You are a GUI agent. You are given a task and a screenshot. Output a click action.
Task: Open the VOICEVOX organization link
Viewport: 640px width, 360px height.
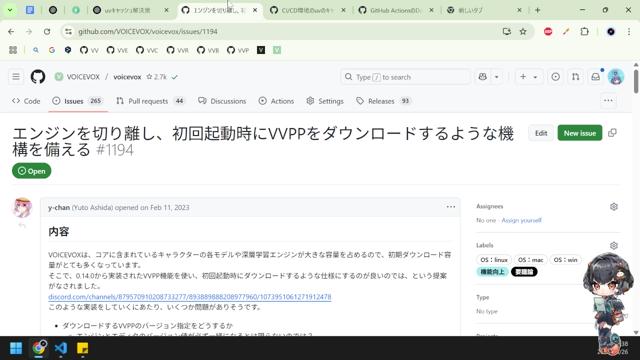tap(83, 77)
